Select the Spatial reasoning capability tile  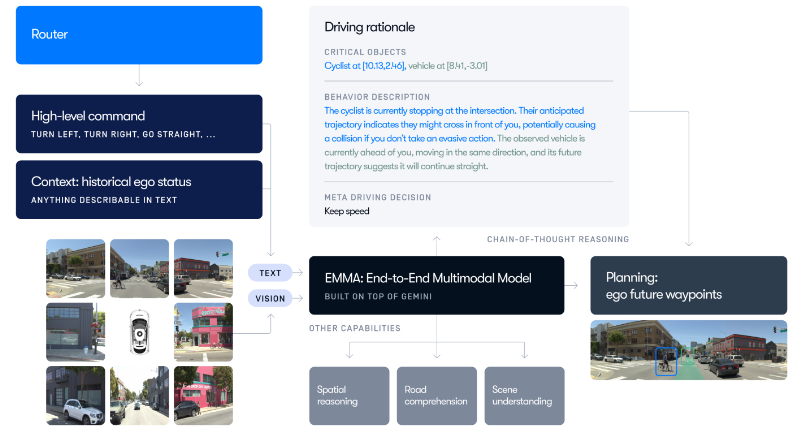click(349, 395)
